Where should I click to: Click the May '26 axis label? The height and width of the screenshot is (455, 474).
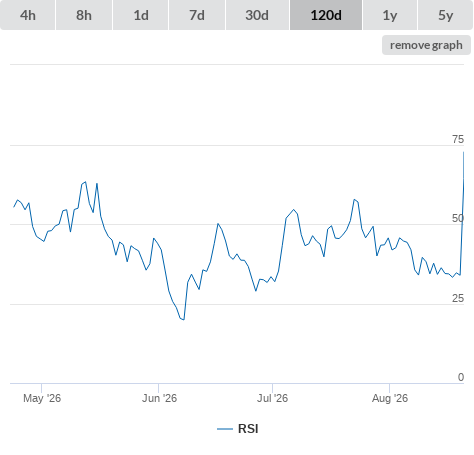[42, 398]
